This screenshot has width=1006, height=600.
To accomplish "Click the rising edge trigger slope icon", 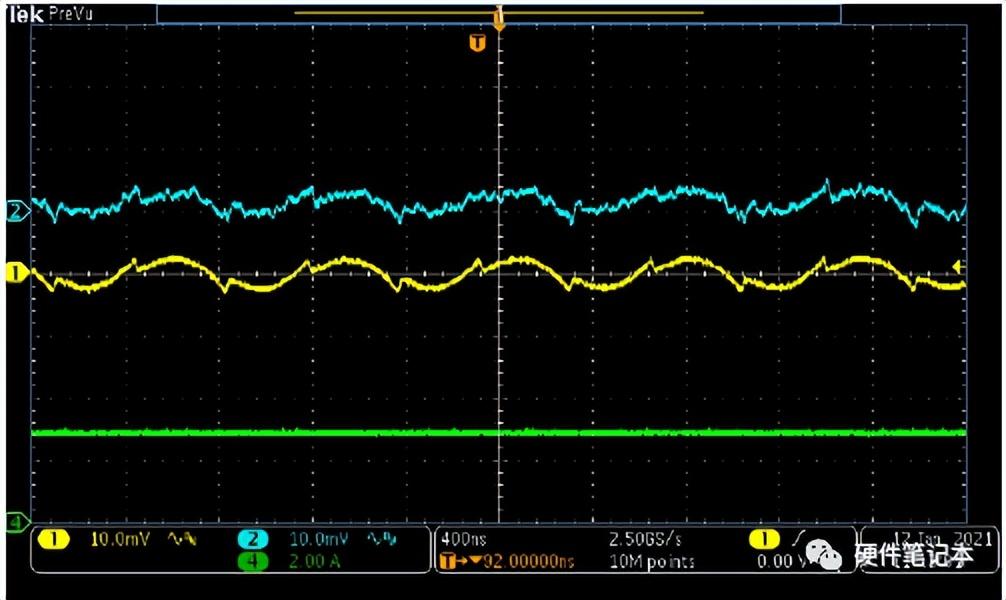I will click(x=796, y=540).
